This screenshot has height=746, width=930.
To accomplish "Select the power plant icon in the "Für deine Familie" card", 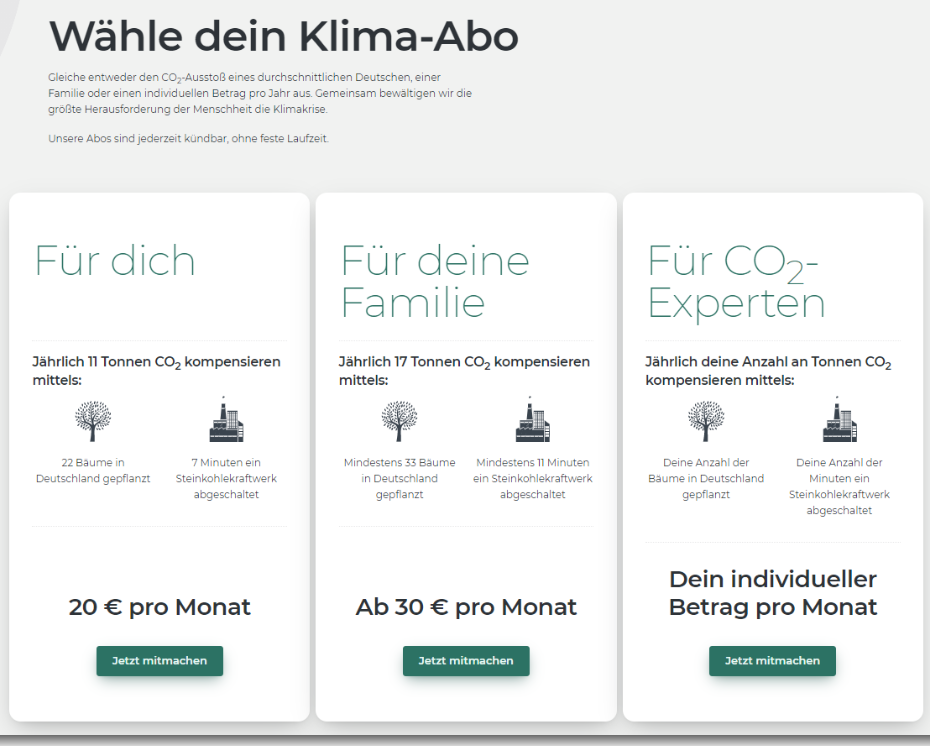I will tap(532, 420).
